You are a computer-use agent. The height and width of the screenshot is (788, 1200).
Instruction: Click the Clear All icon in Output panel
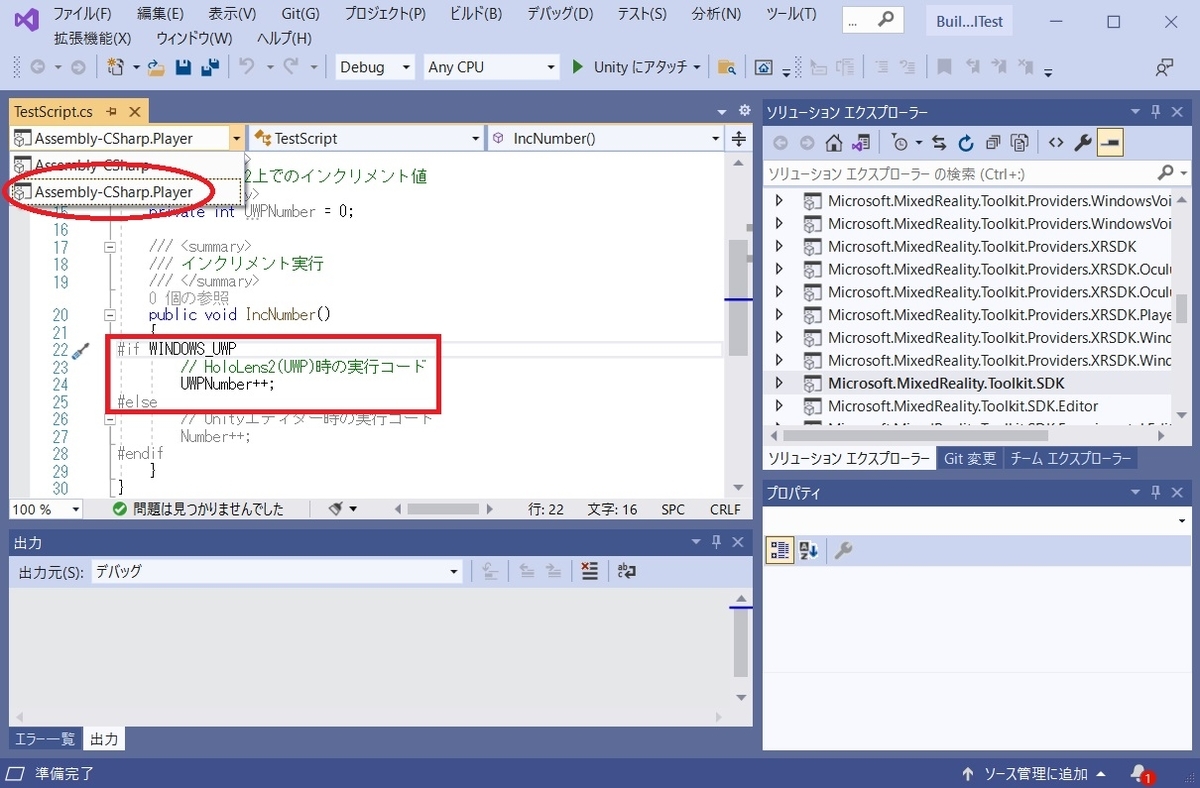tap(589, 571)
